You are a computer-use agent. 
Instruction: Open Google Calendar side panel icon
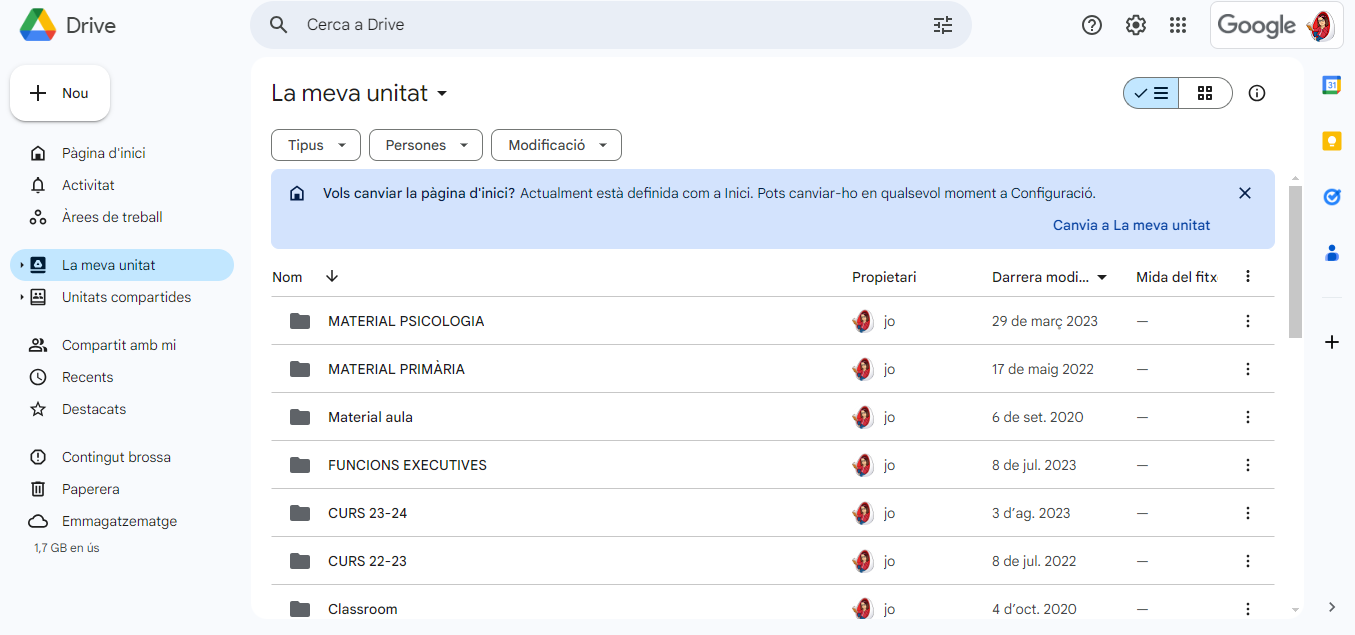(1331, 86)
